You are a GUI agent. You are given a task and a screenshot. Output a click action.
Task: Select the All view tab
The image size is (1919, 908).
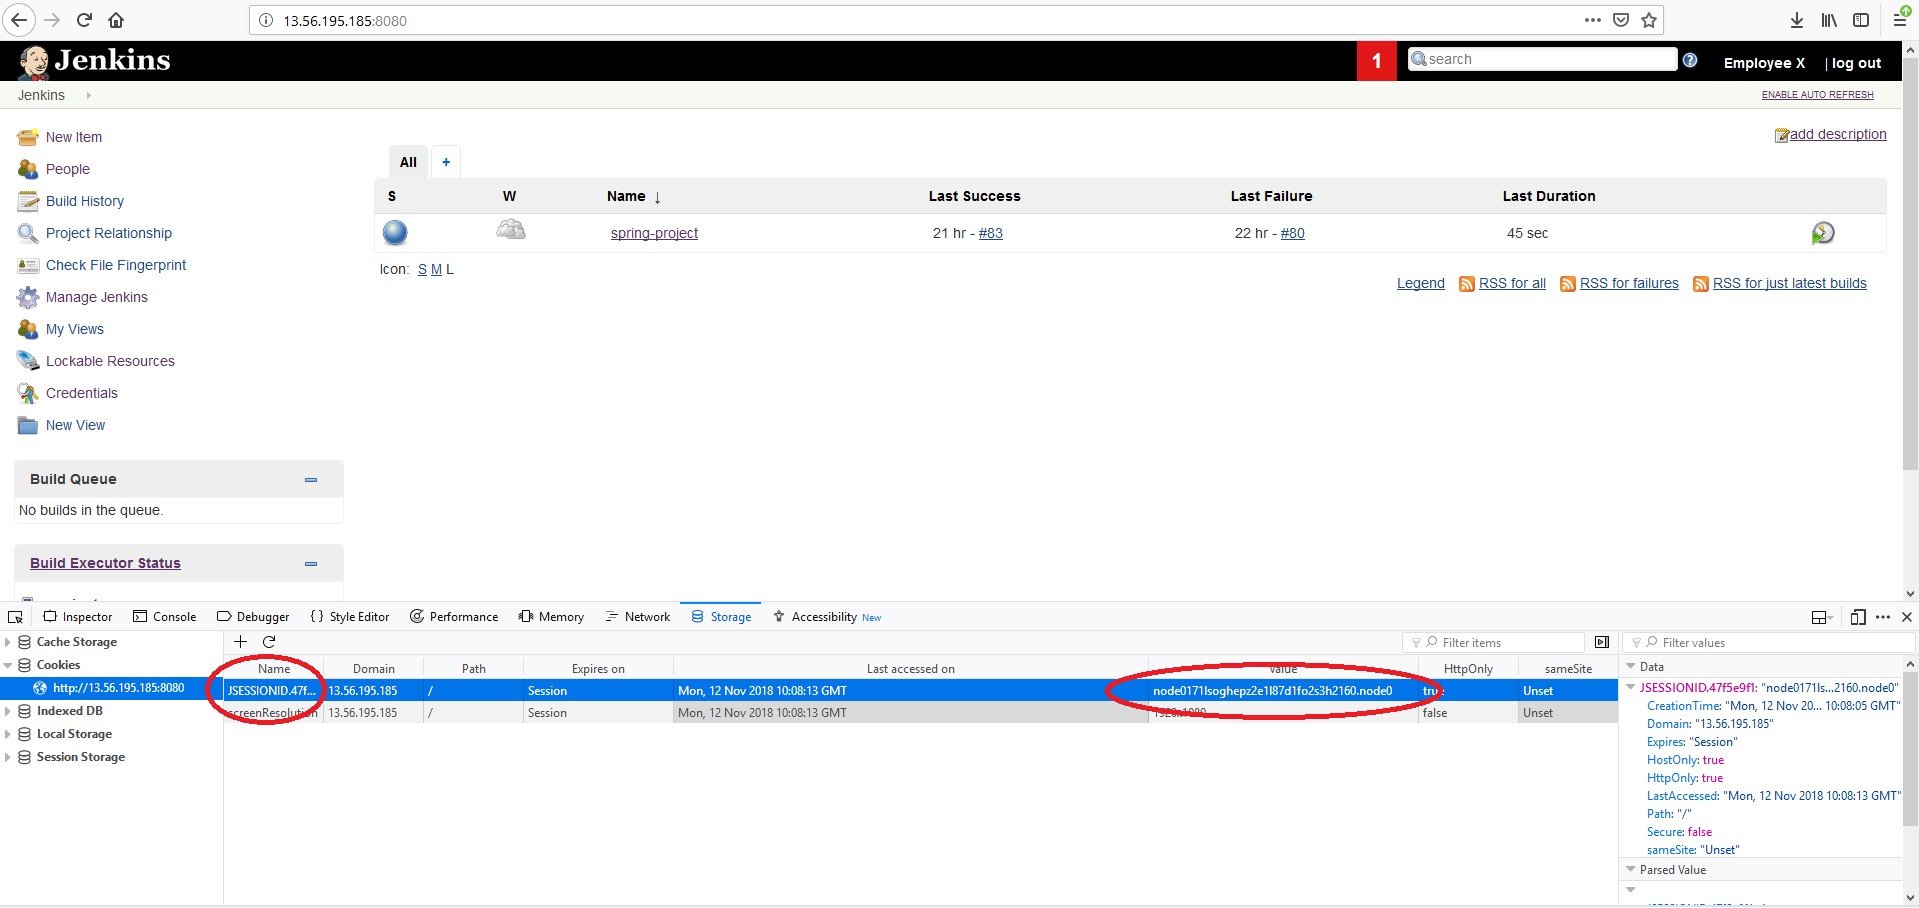(408, 162)
